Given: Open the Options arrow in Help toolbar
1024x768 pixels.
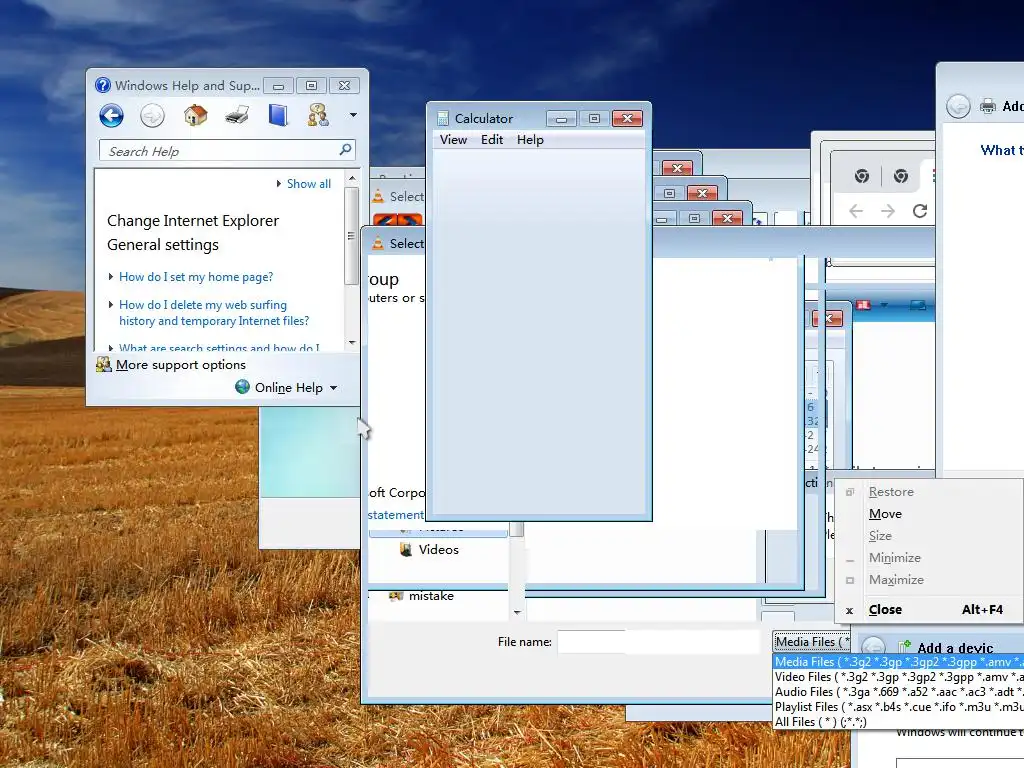Looking at the screenshot, I should pyautogui.click(x=353, y=115).
